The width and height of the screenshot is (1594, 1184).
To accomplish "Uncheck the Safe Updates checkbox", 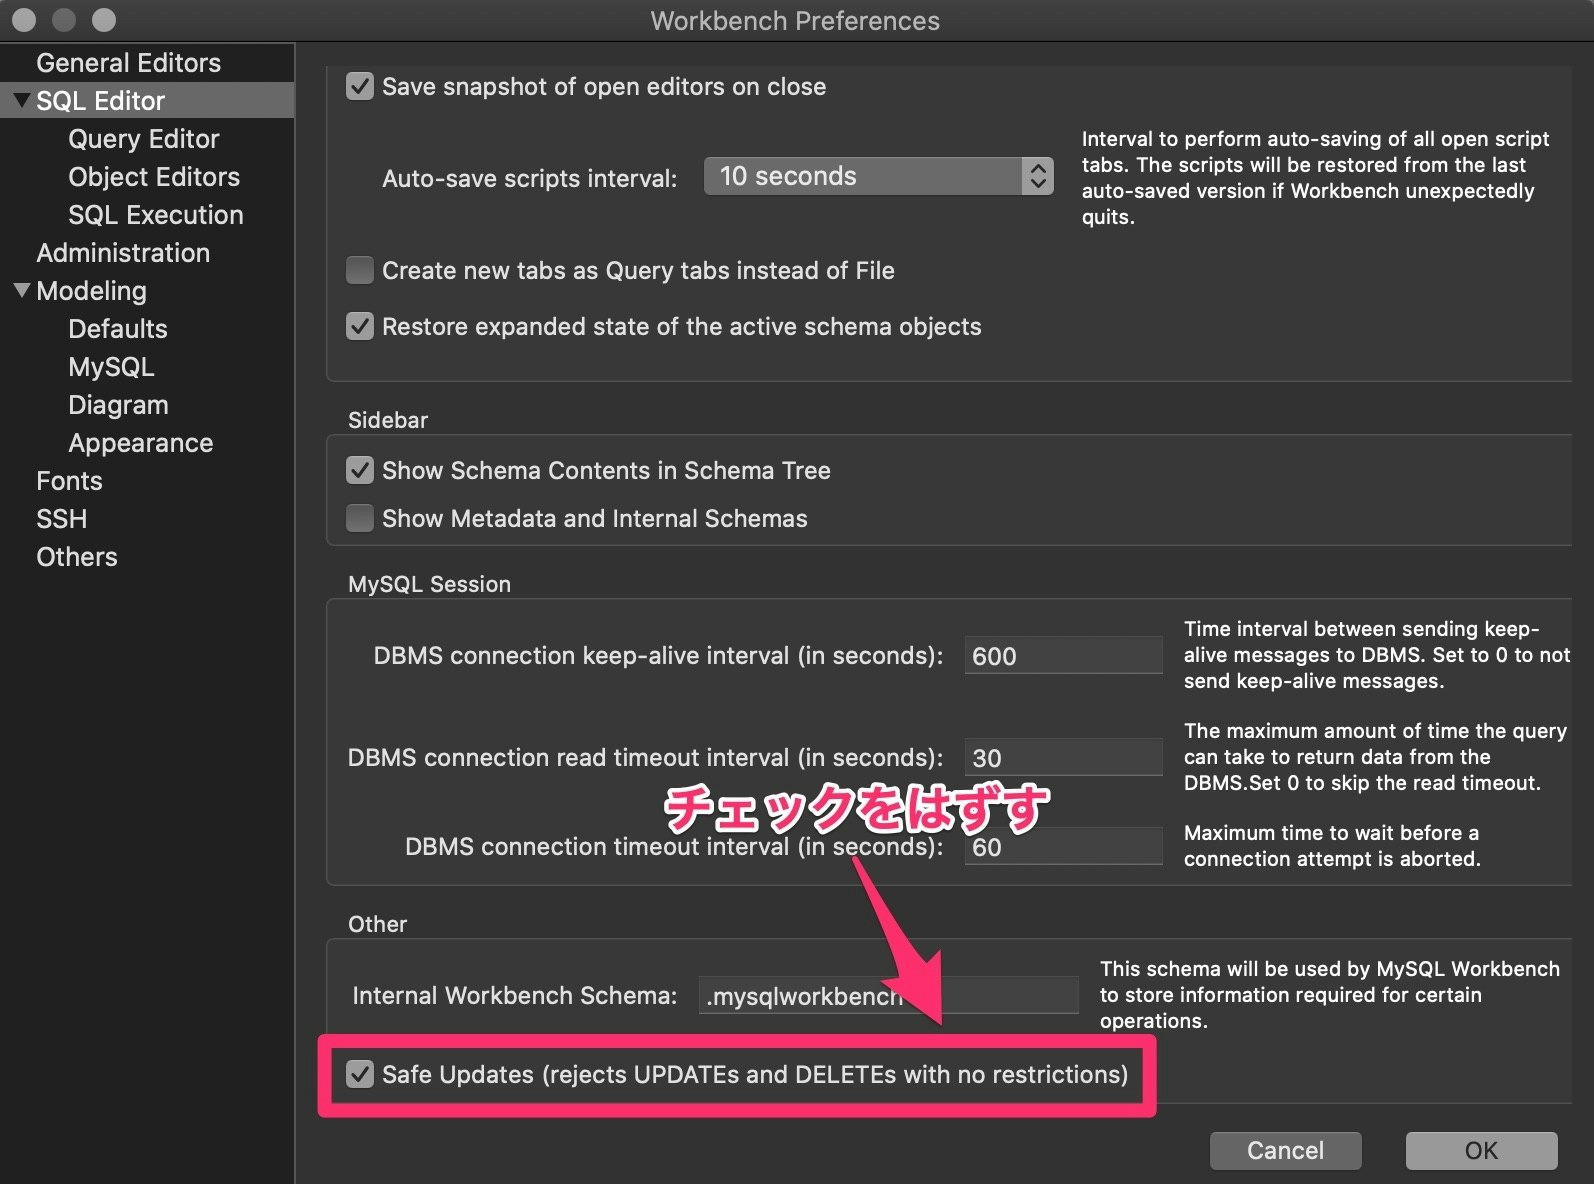I will tap(360, 1074).
